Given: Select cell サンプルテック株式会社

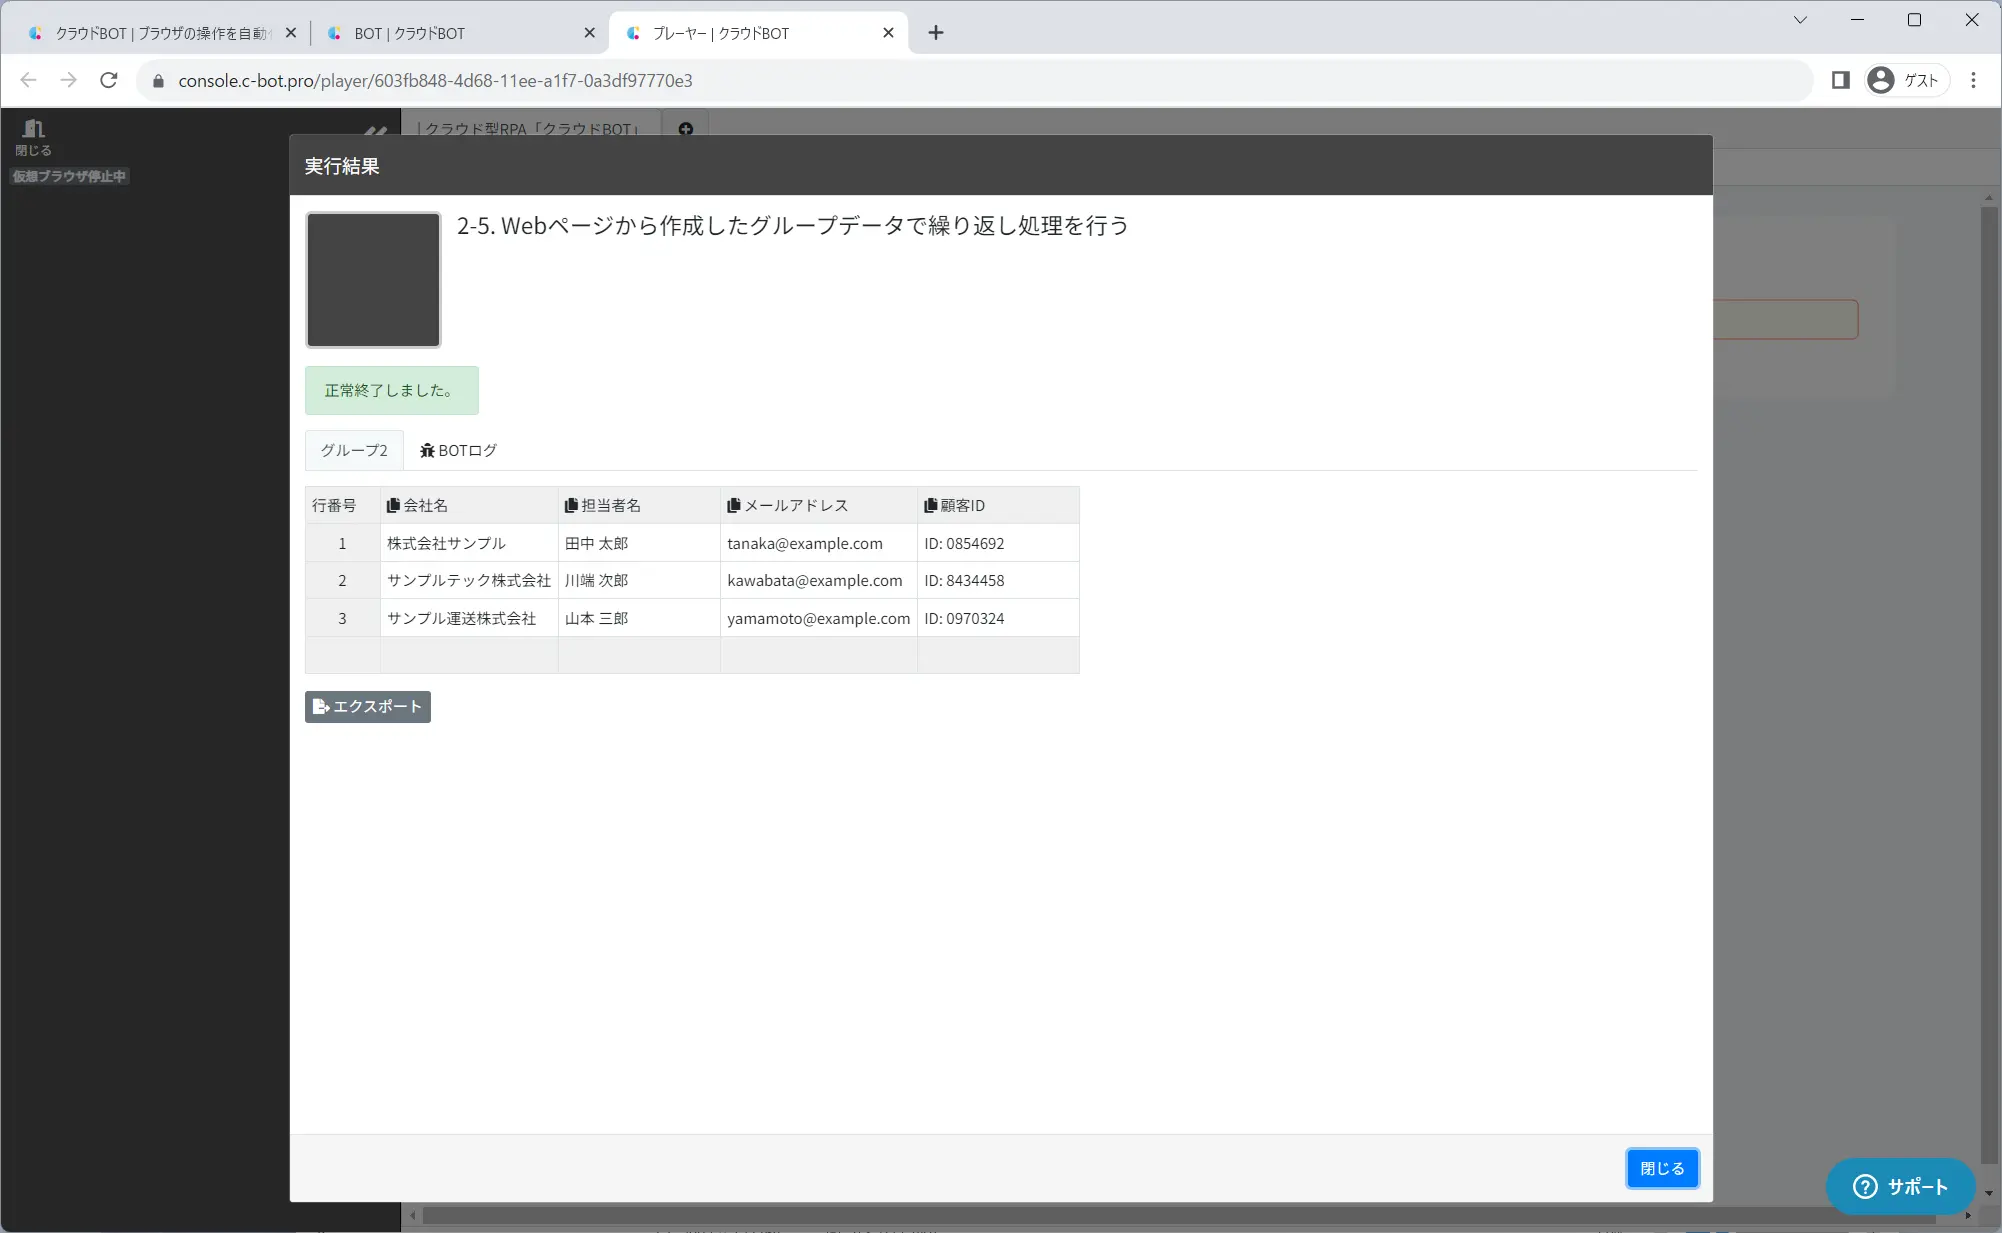Looking at the screenshot, I should 469,580.
